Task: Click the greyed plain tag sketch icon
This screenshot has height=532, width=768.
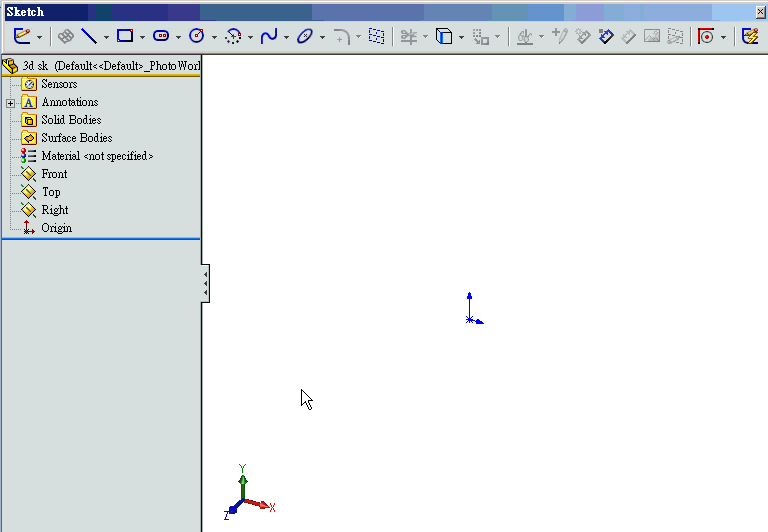Action: [628, 36]
